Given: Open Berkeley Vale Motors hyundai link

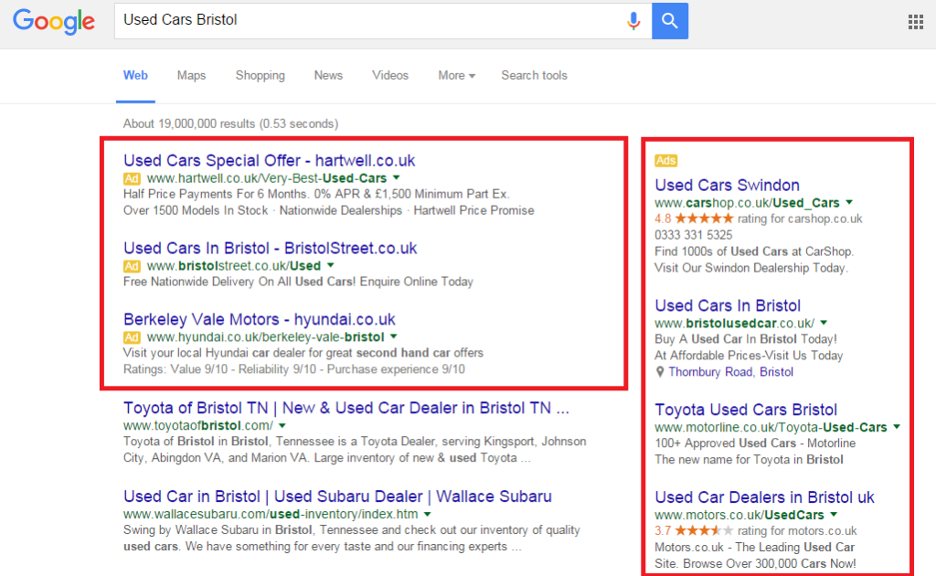Looking at the screenshot, I should [259, 319].
